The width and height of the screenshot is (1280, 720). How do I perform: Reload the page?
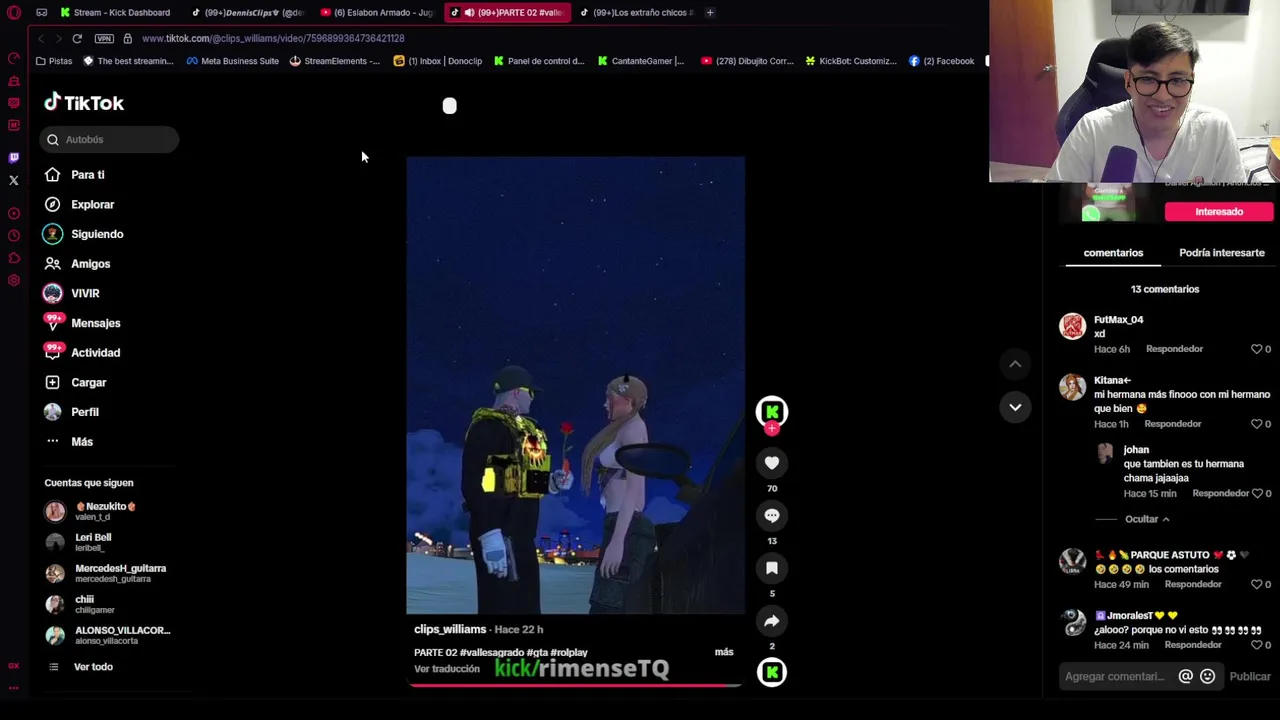click(x=77, y=38)
